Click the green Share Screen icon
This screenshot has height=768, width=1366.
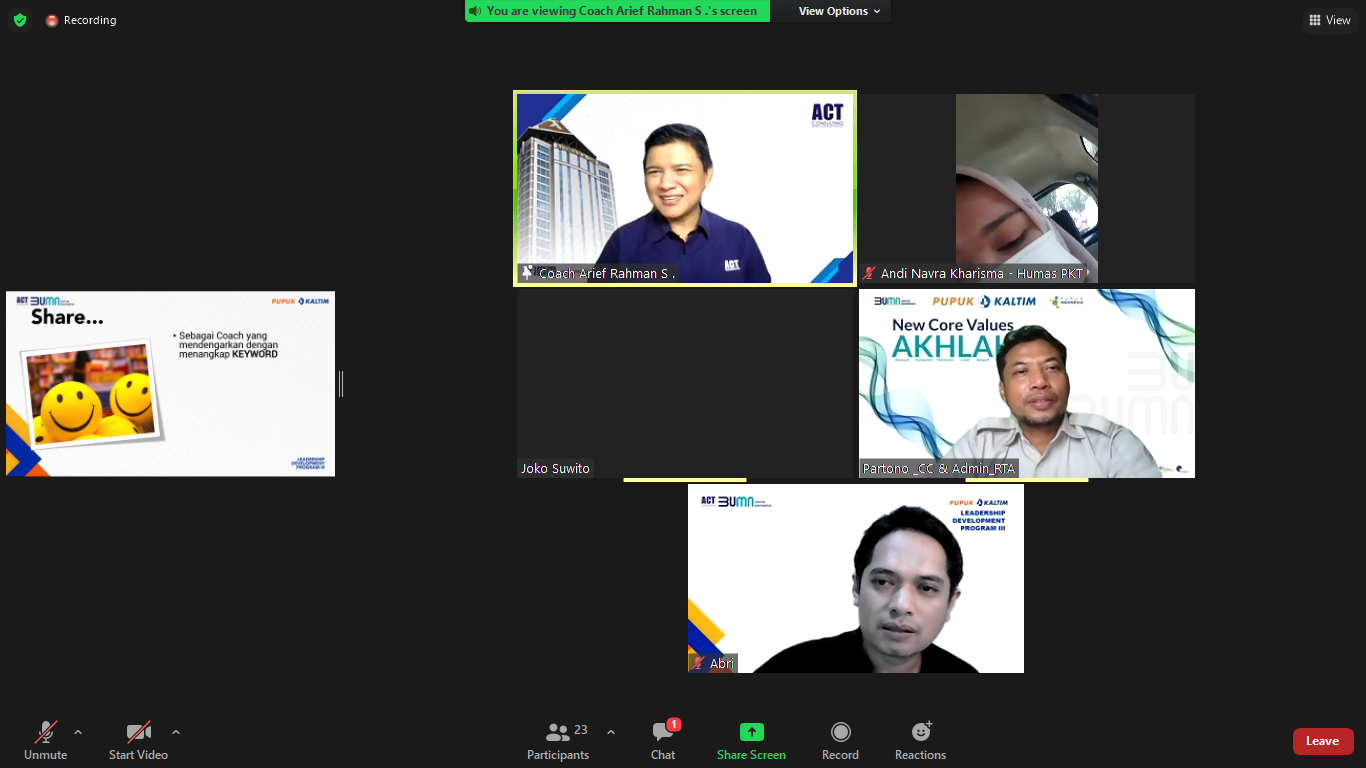pyautogui.click(x=751, y=732)
